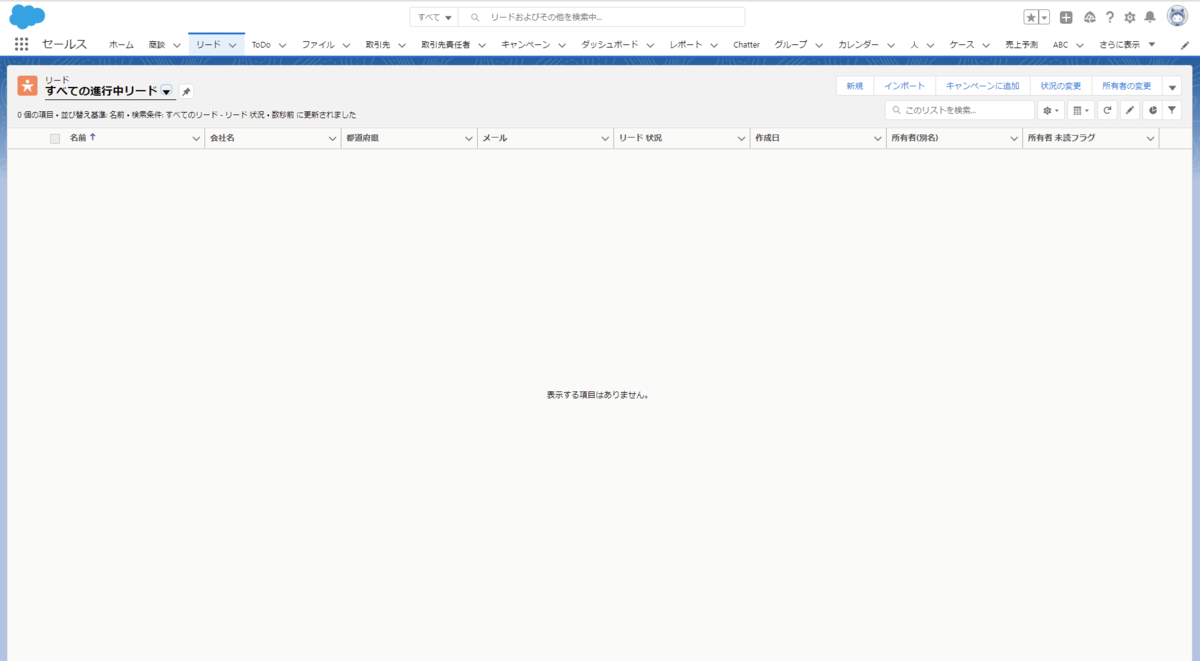Pin the すべての進行中リード list view

(186, 91)
